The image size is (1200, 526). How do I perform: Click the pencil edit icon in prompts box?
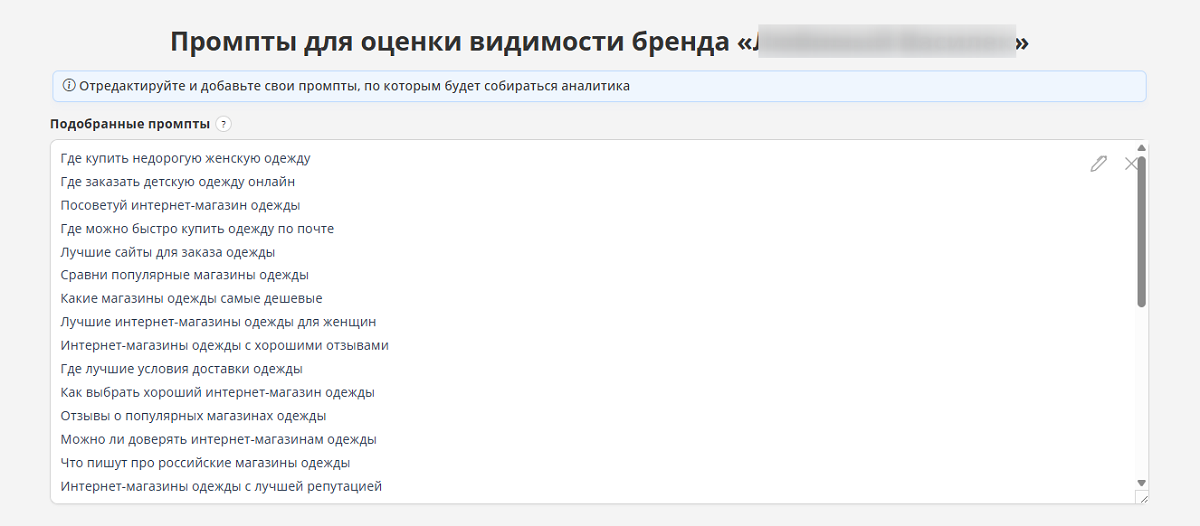click(1098, 164)
